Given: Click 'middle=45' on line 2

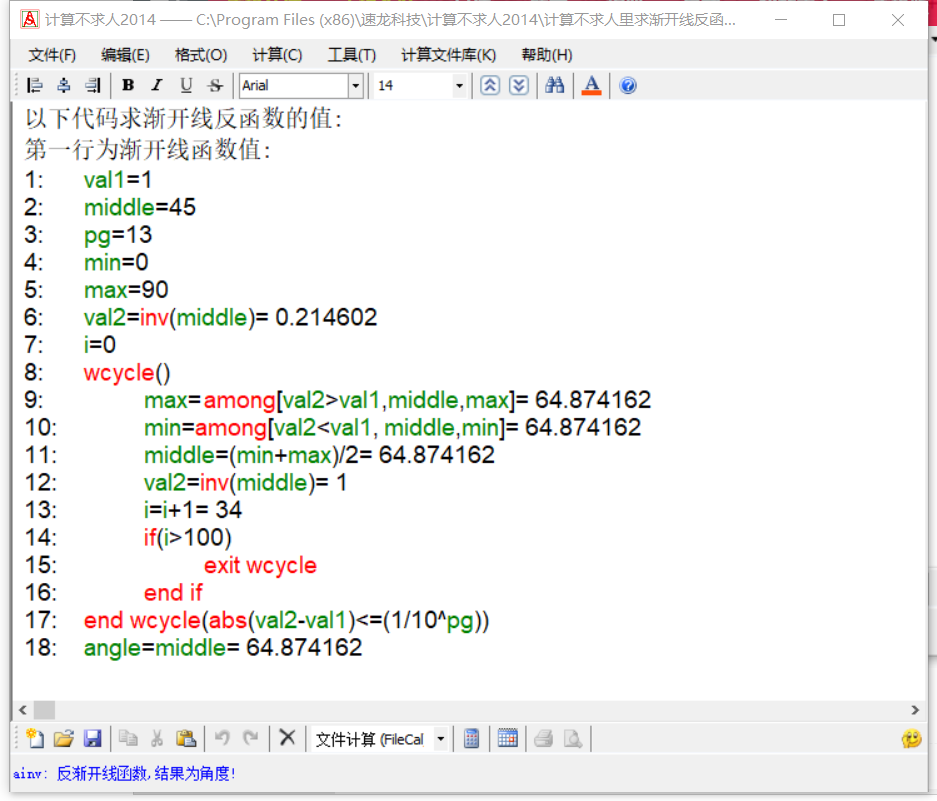Looking at the screenshot, I should tap(140, 207).
